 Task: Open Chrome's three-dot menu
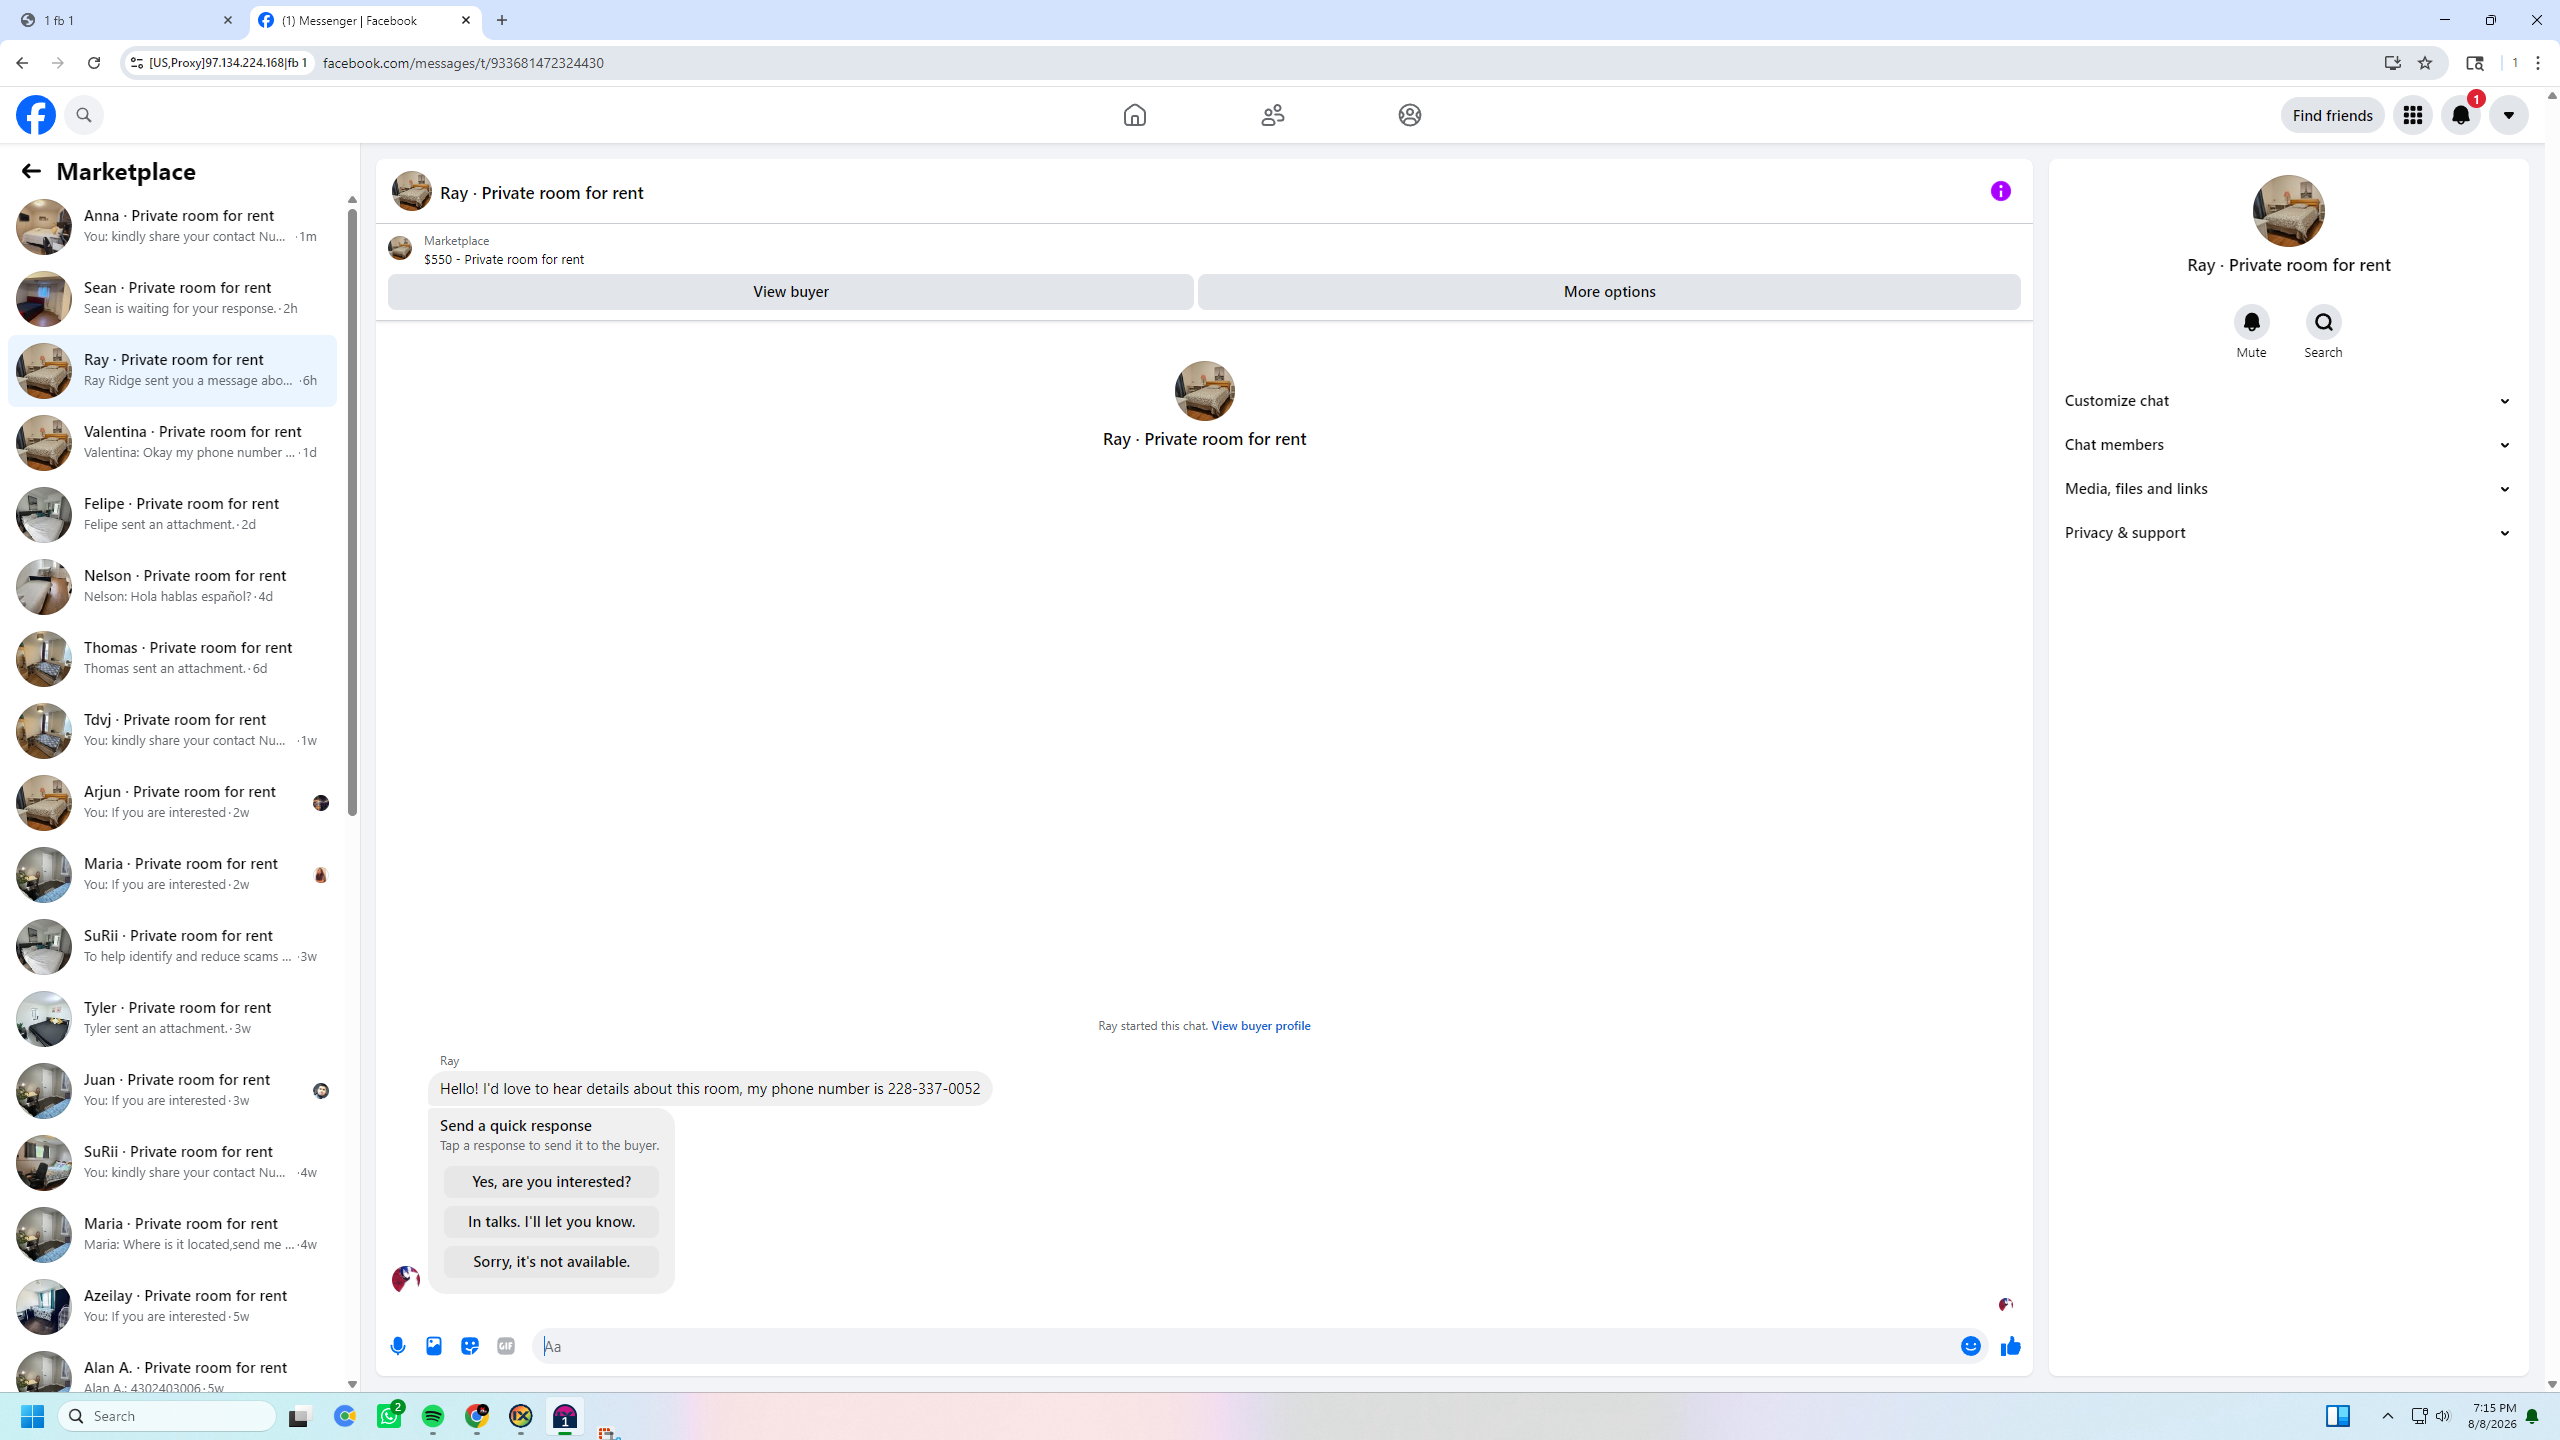click(2538, 63)
